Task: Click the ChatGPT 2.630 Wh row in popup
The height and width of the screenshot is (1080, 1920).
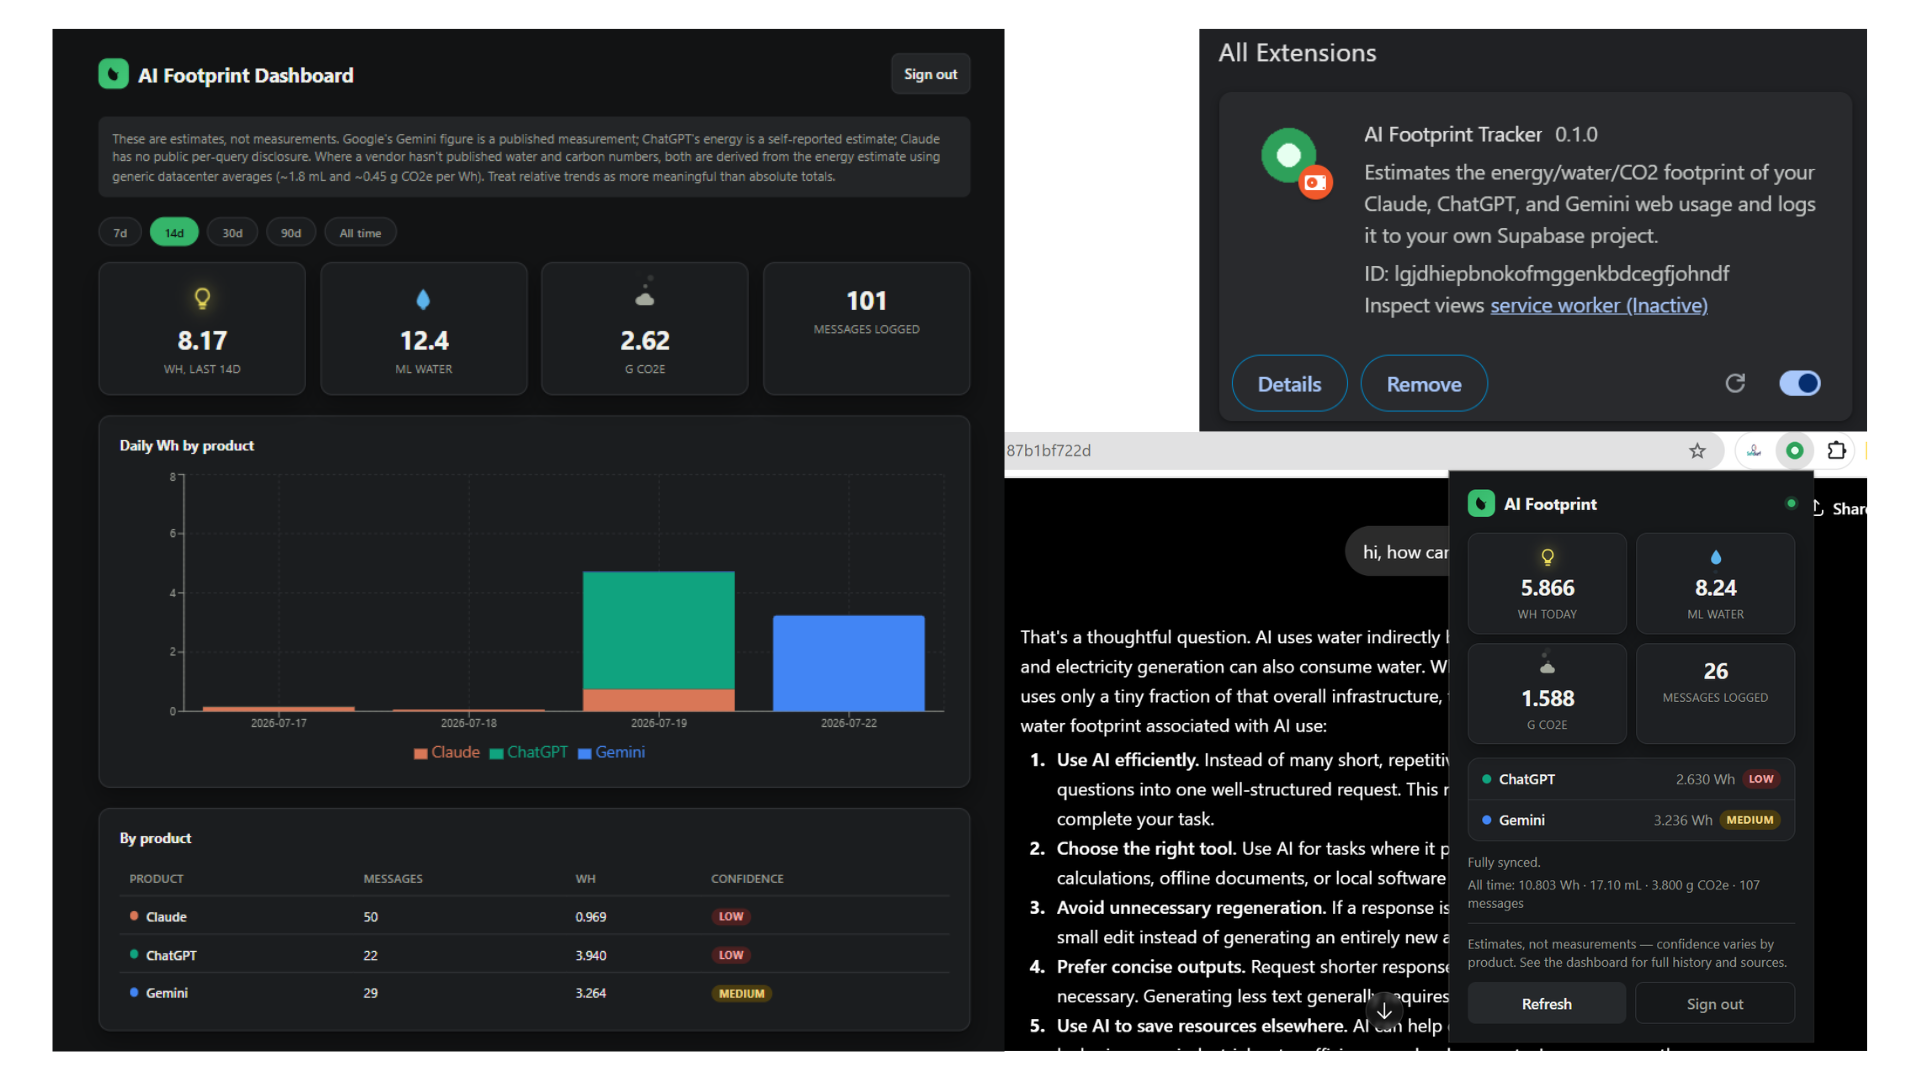Action: [x=1631, y=779]
